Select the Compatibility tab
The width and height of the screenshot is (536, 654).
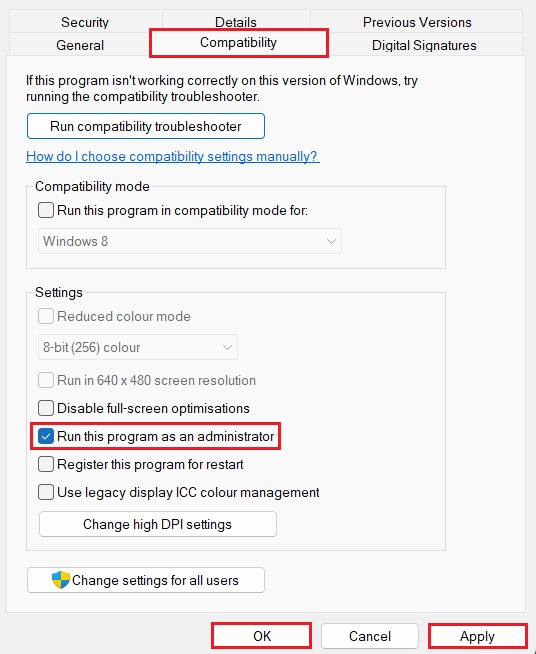[x=239, y=43]
